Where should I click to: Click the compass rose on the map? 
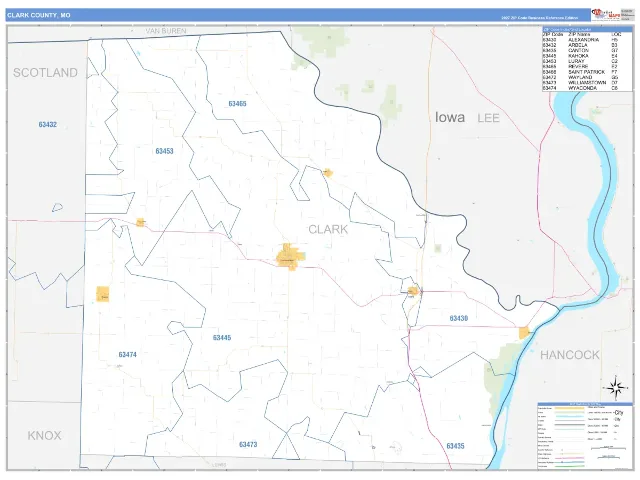[616, 387]
